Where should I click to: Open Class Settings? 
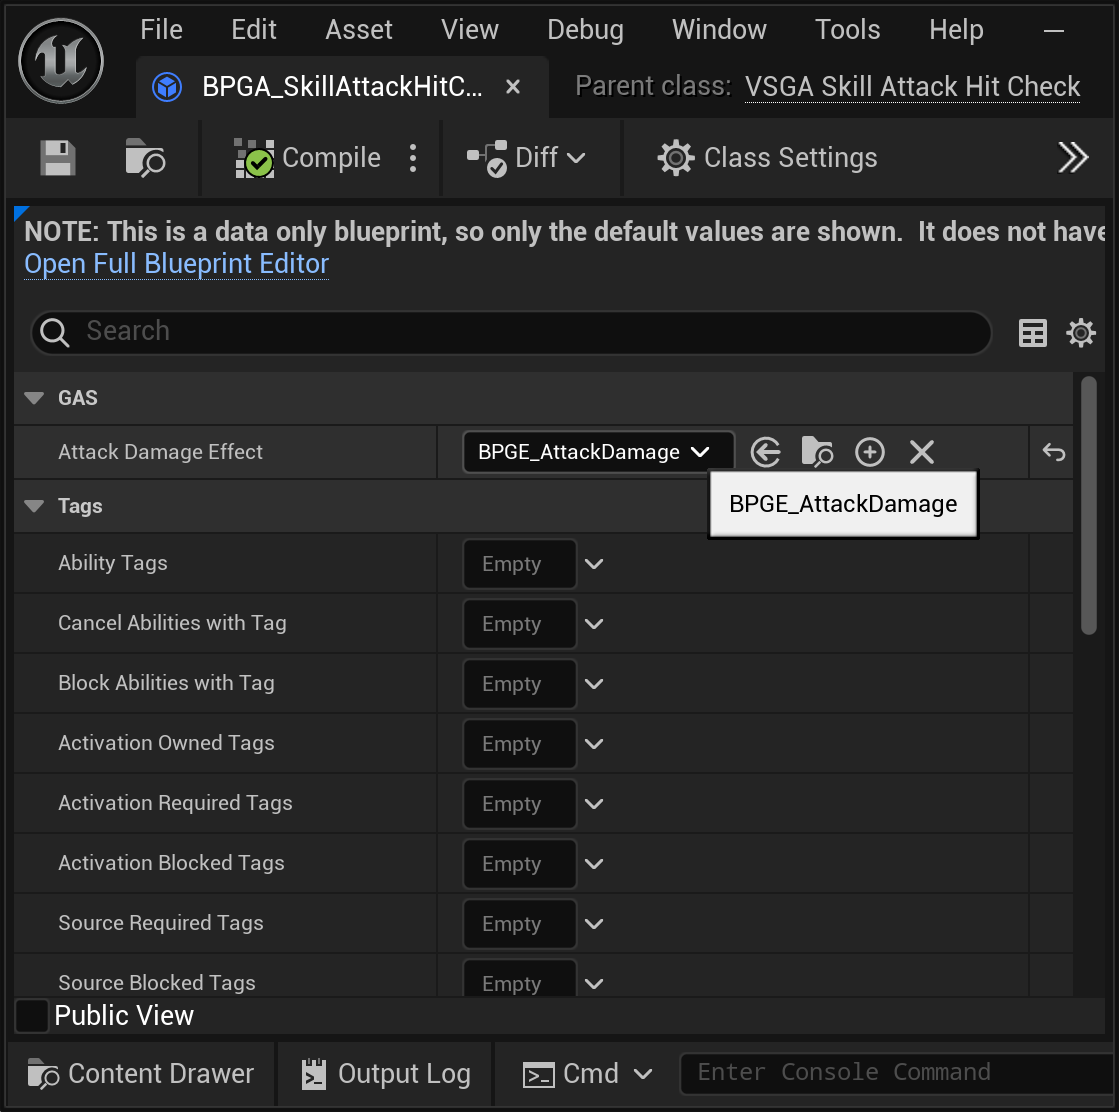point(767,158)
